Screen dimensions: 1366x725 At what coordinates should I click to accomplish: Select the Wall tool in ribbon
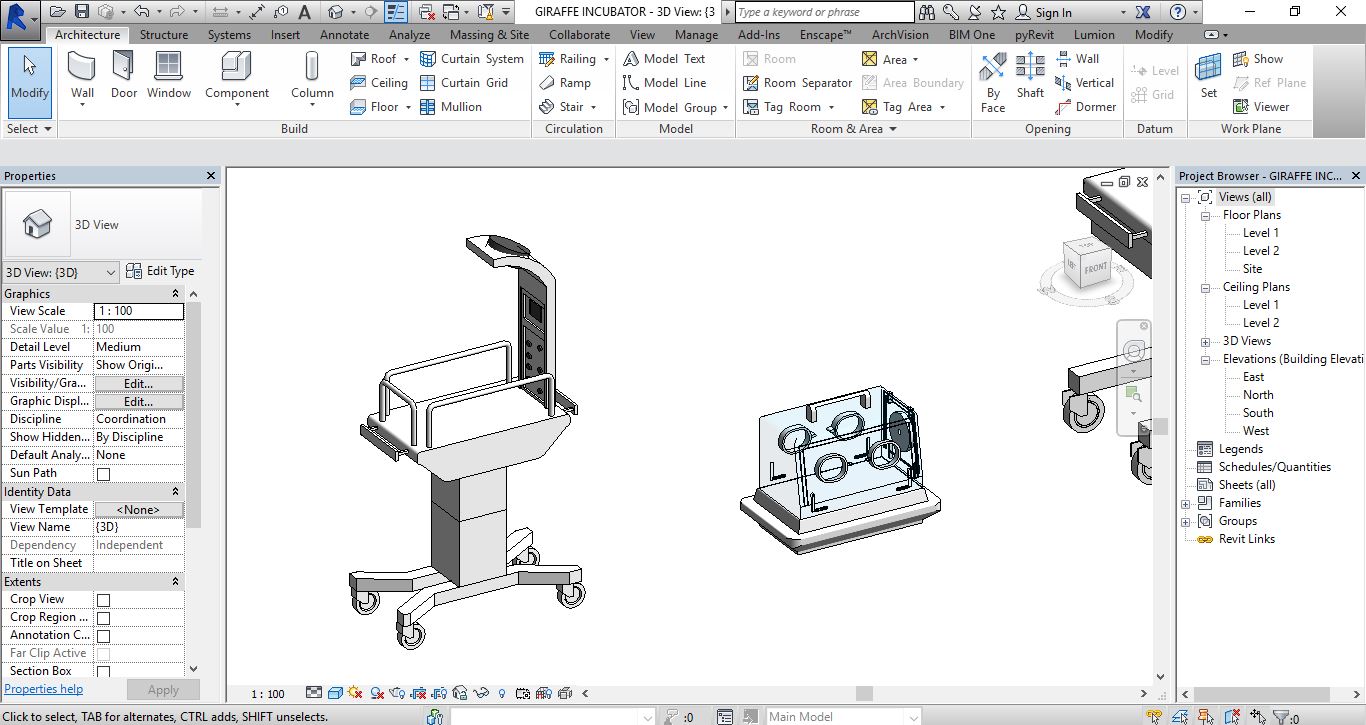point(82,76)
